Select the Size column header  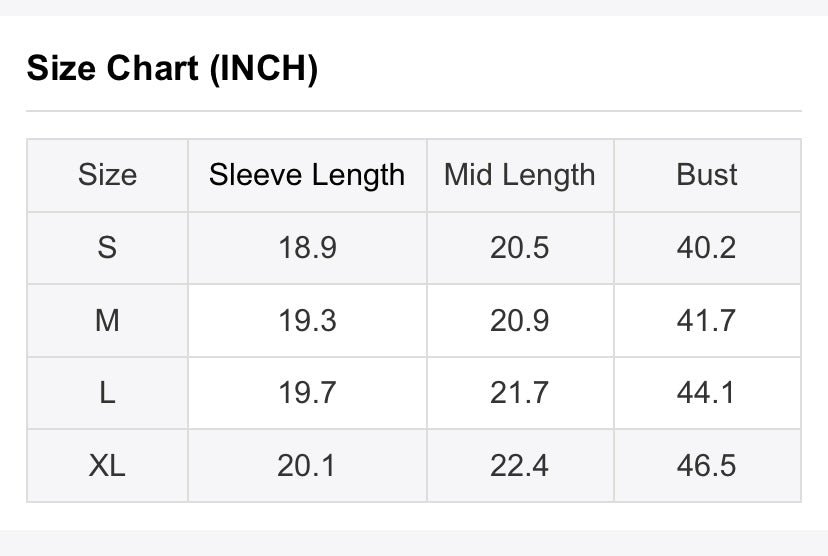click(107, 175)
